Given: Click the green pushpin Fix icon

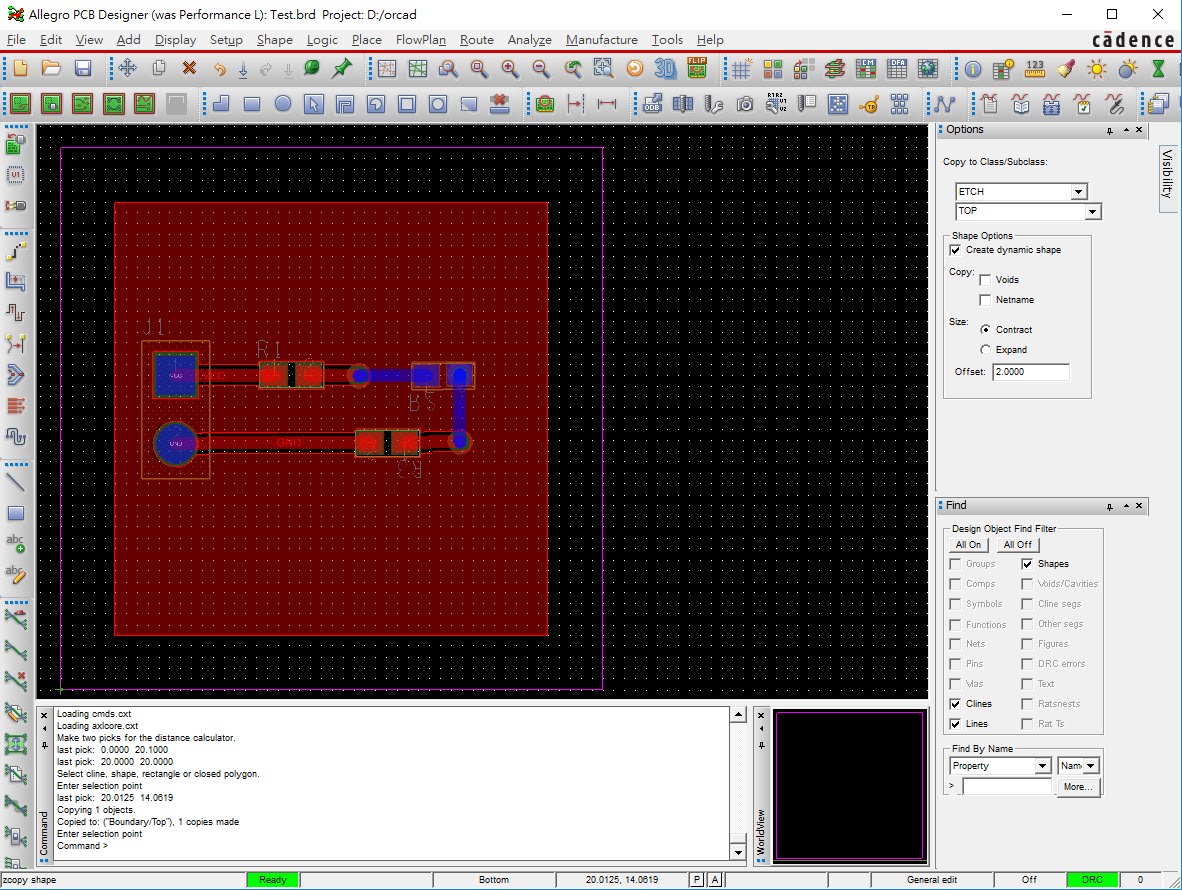Looking at the screenshot, I should 341,69.
